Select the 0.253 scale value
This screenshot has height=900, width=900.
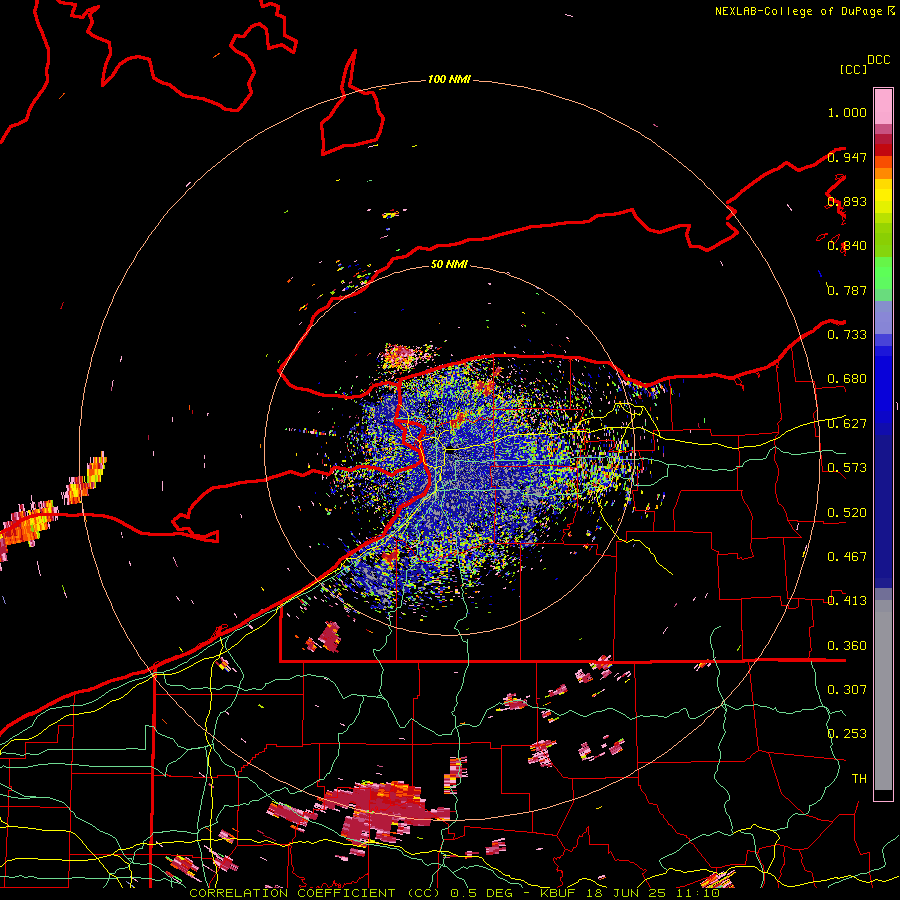tap(847, 734)
